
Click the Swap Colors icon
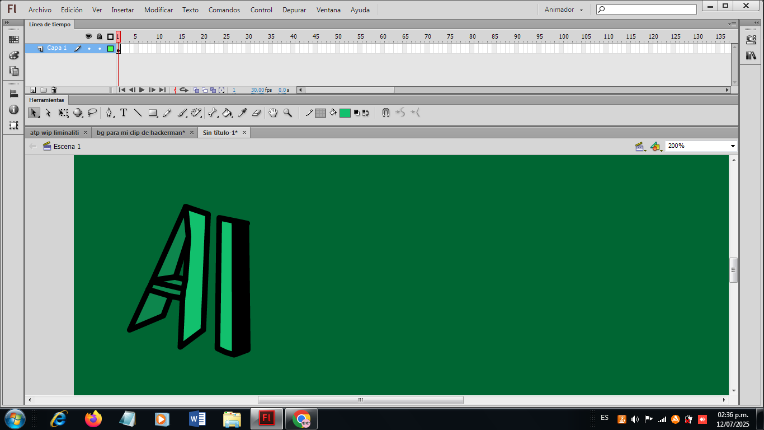(365, 113)
